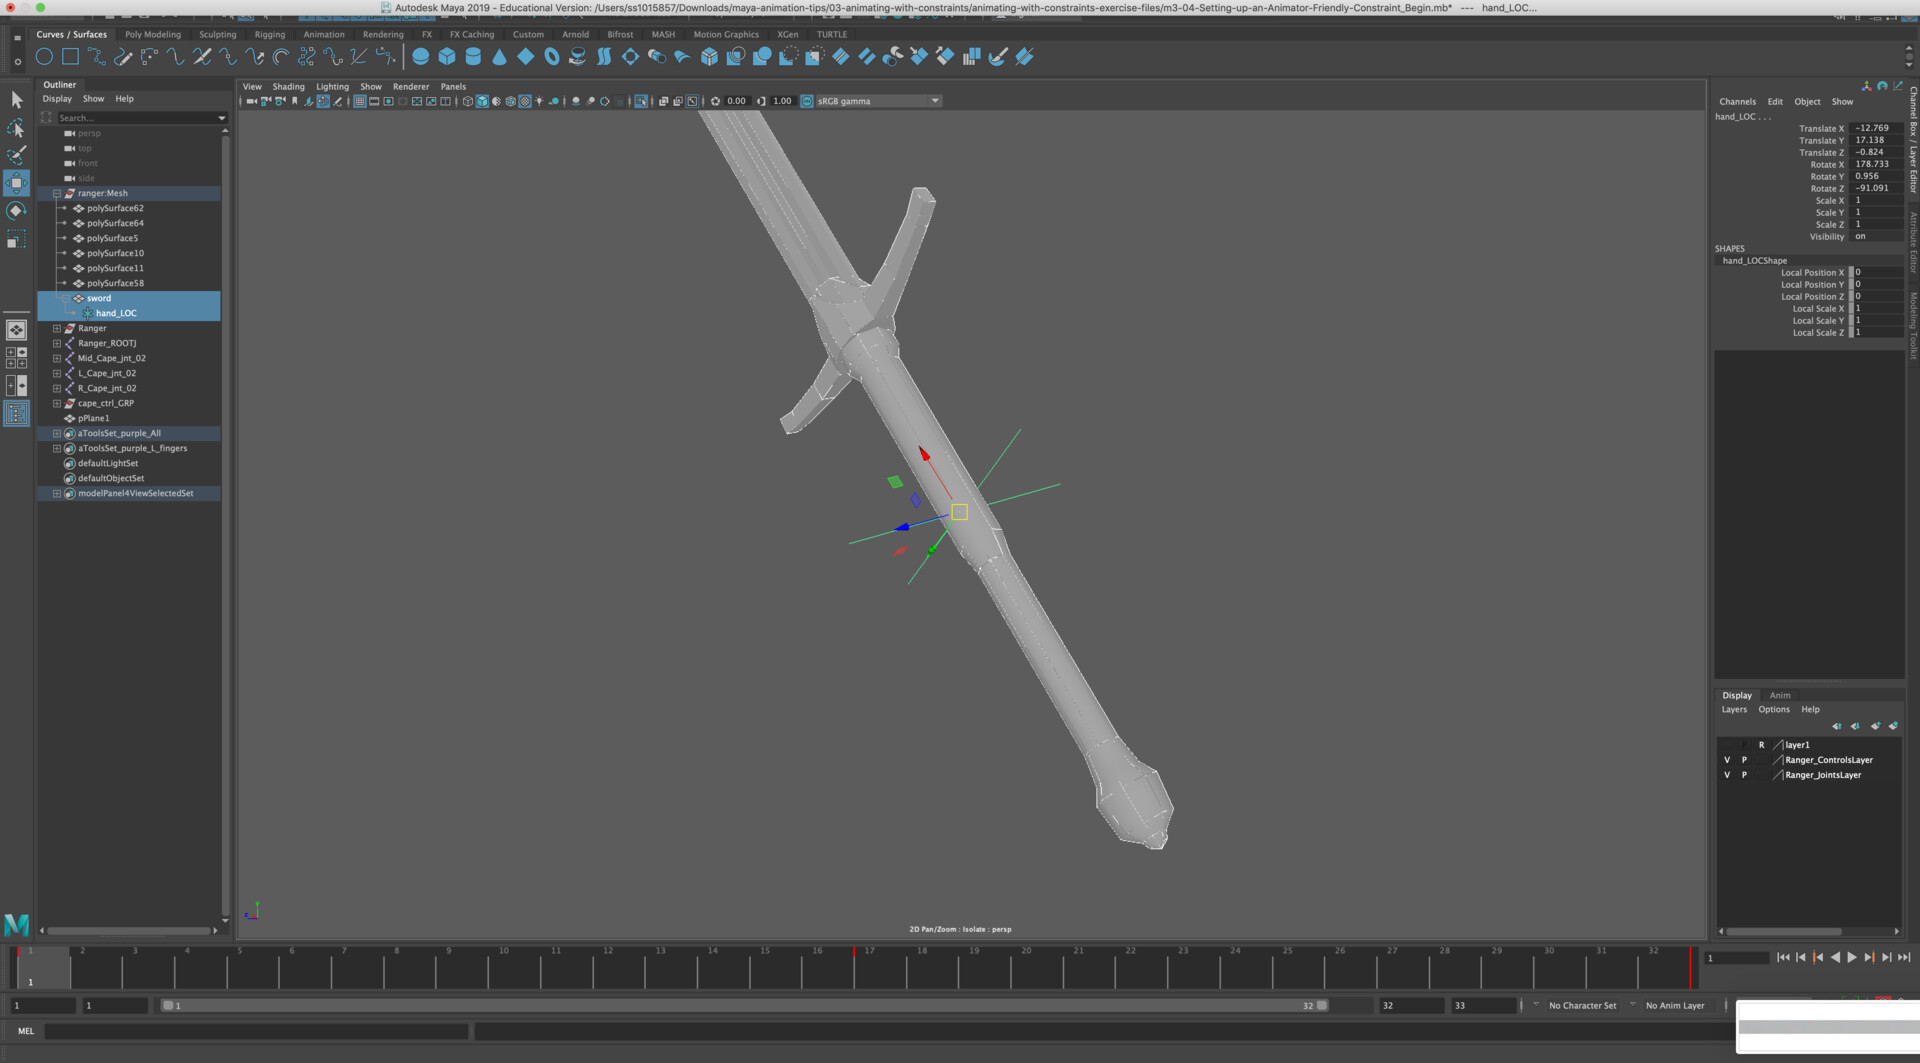1920x1063 pixels.
Task: Select the NURBS square shelf icon
Action: tap(70, 57)
